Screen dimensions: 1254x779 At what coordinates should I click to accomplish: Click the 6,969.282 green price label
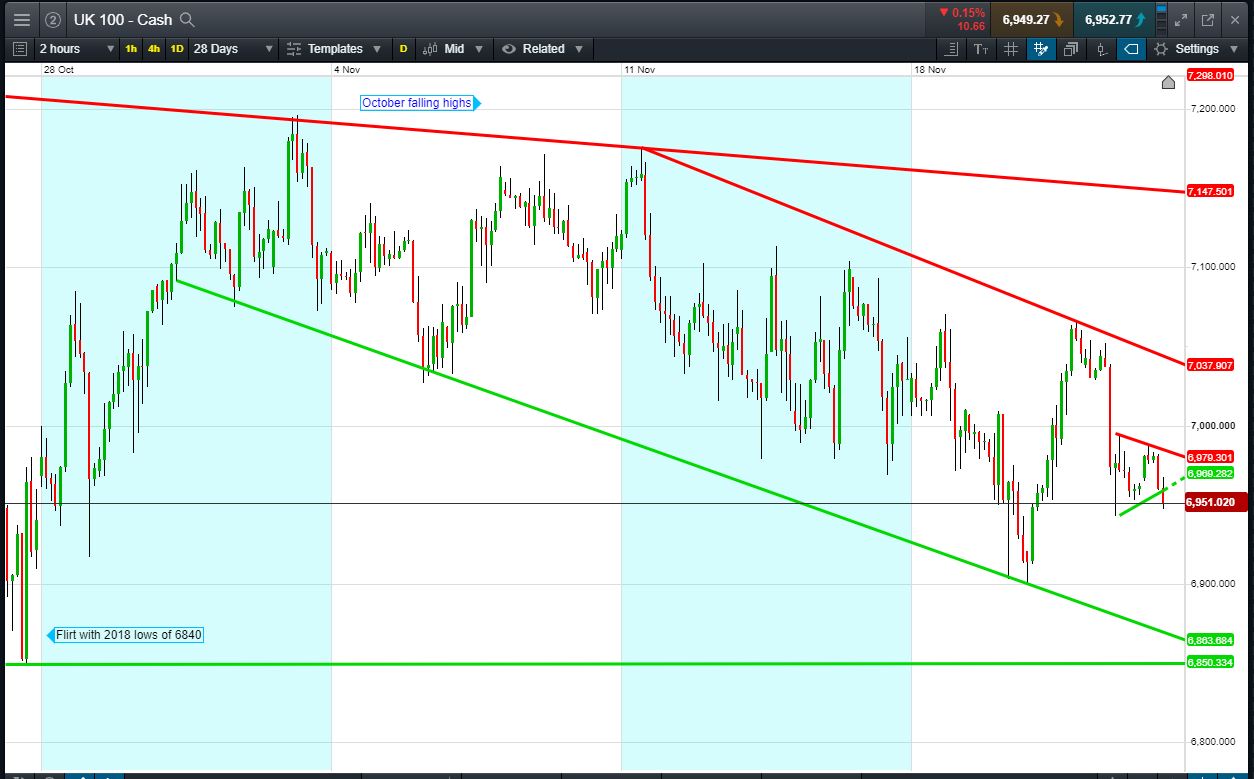click(1209, 473)
